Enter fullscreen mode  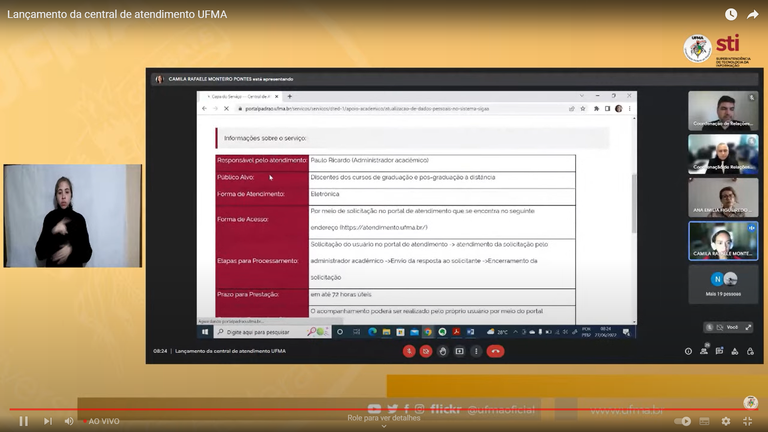click(746, 421)
